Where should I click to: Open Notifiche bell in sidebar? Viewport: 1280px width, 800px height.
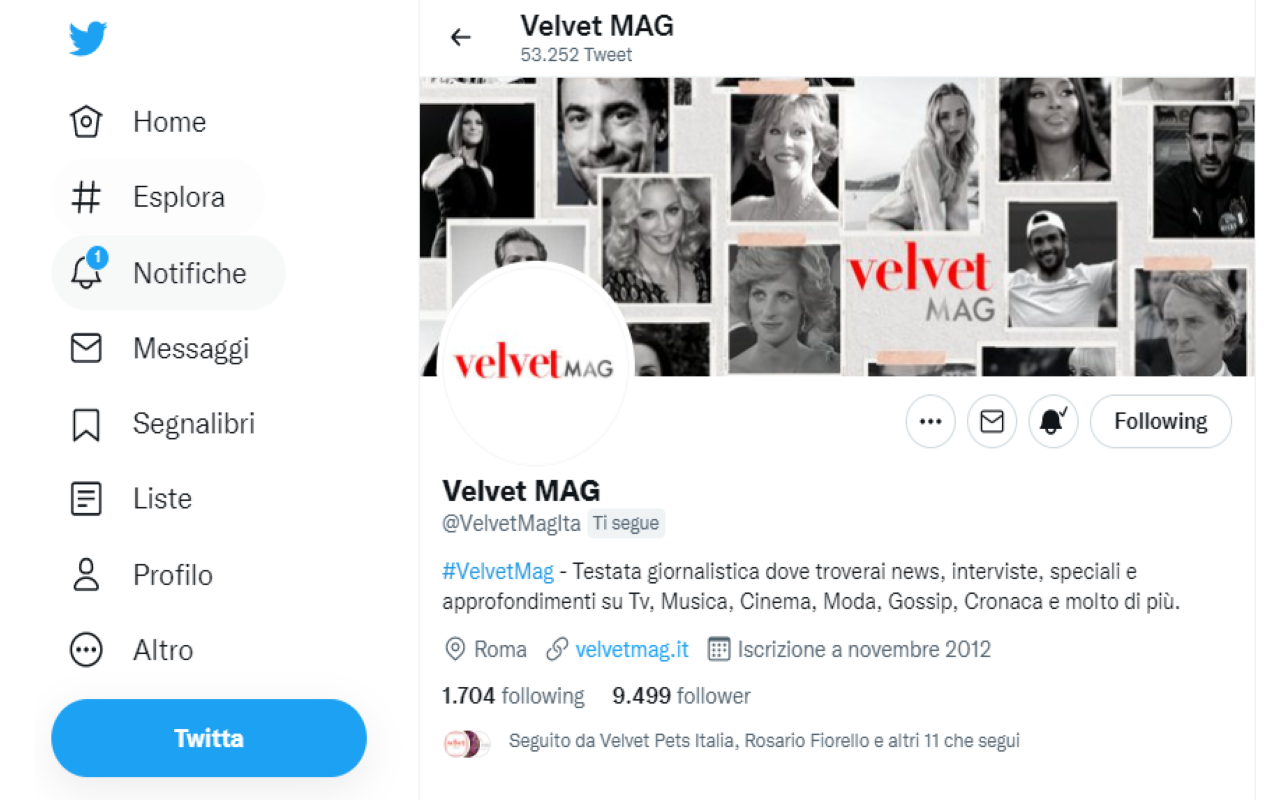click(87, 273)
